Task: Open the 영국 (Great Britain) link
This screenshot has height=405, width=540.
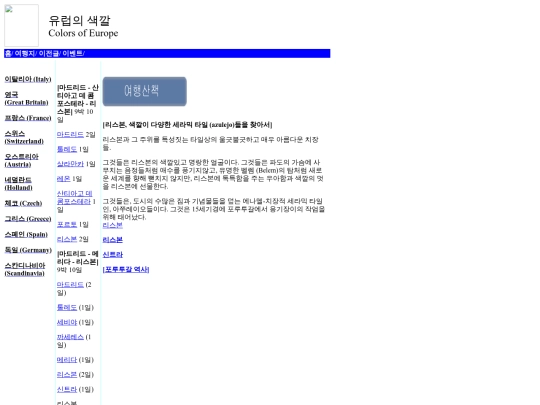Action: (26, 98)
